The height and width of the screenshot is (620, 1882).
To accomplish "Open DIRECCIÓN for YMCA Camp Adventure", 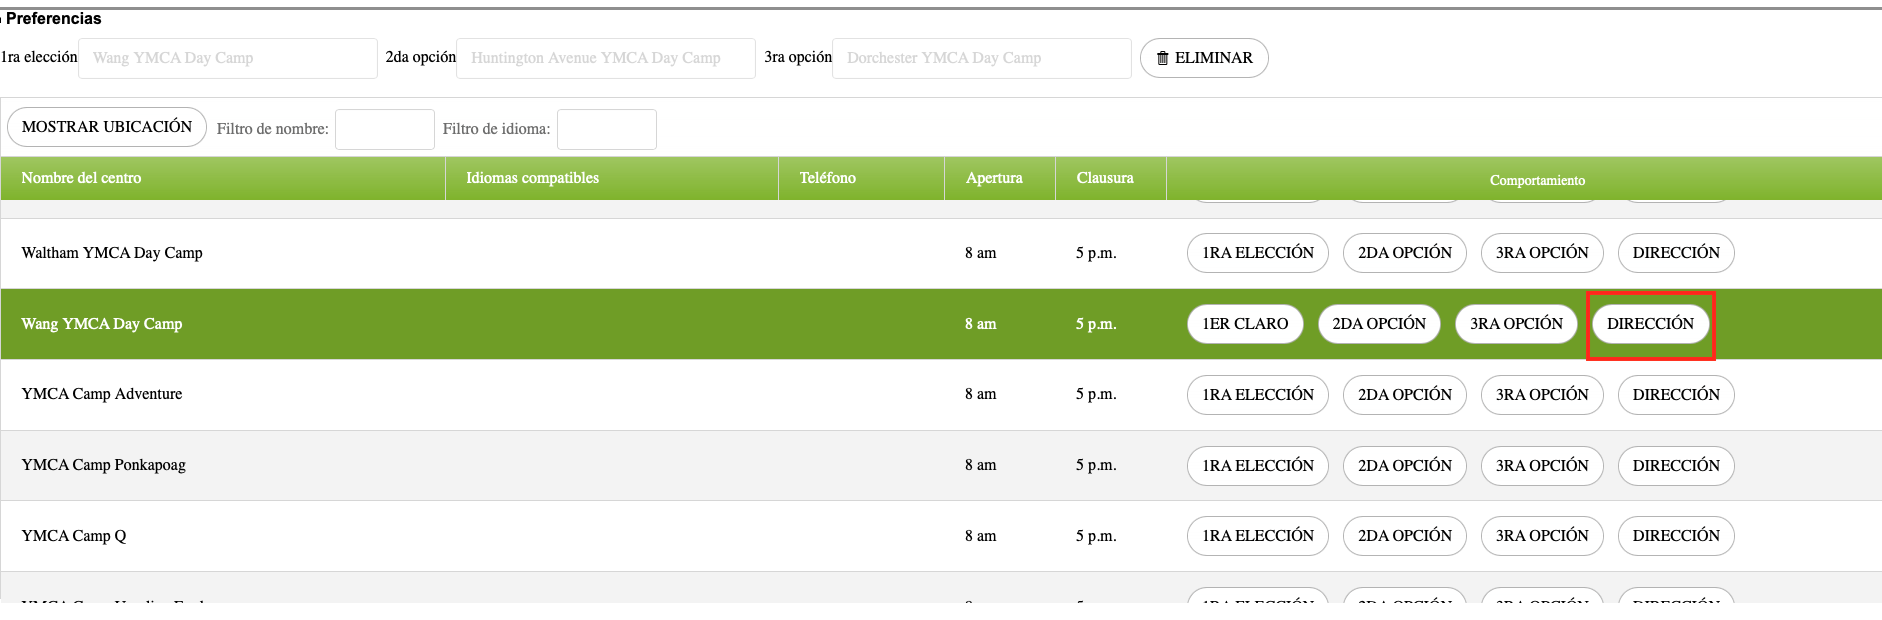I will tap(1676, 395).
